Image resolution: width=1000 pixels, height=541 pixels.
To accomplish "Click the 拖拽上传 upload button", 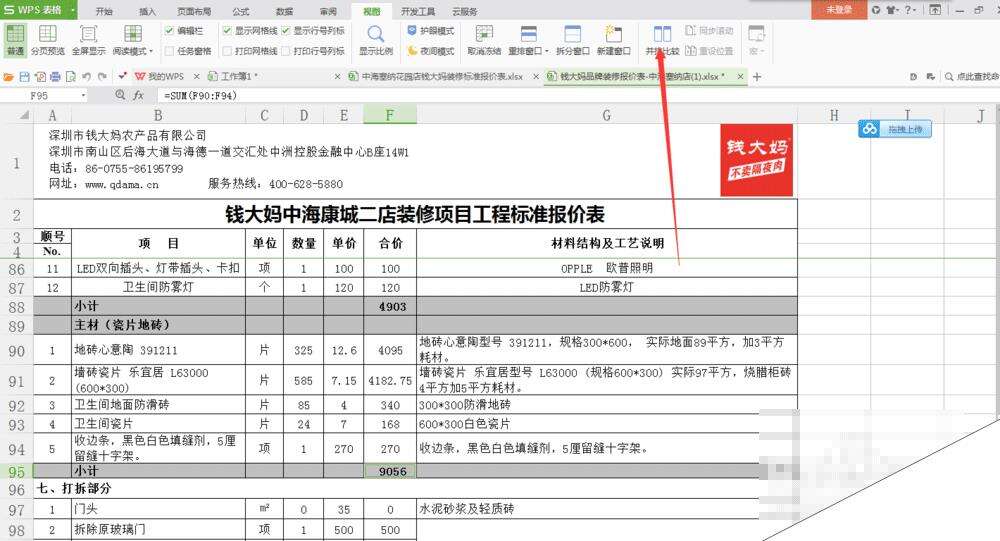I will click(895, 129).
